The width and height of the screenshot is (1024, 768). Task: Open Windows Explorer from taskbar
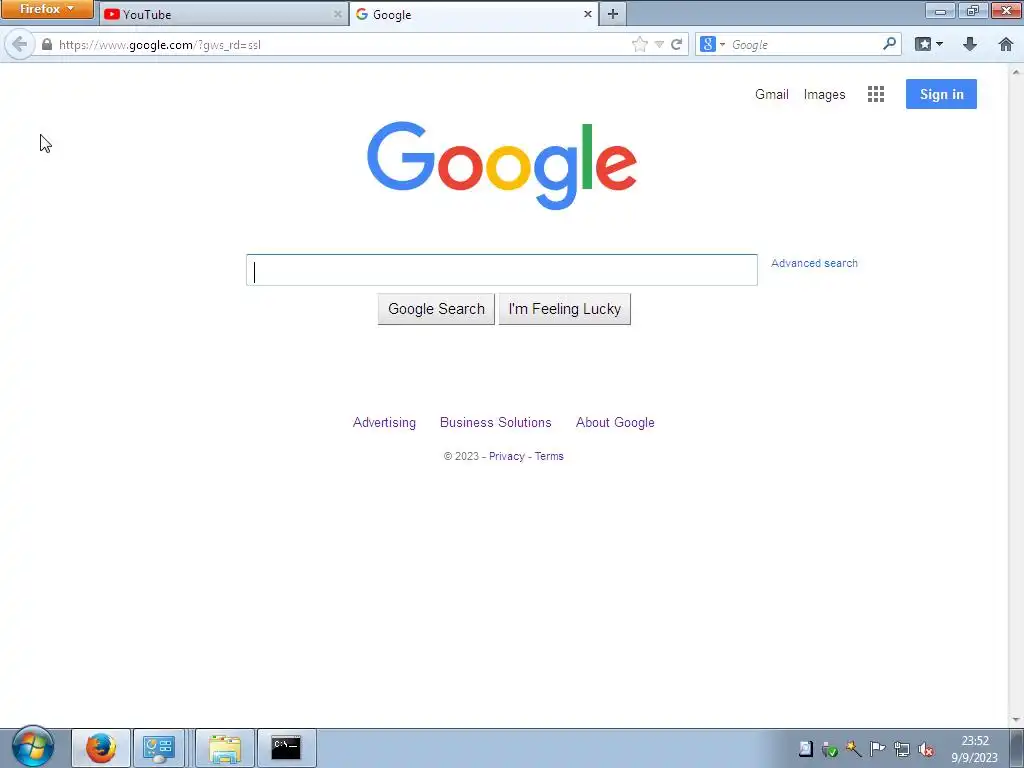pos(225,748)
